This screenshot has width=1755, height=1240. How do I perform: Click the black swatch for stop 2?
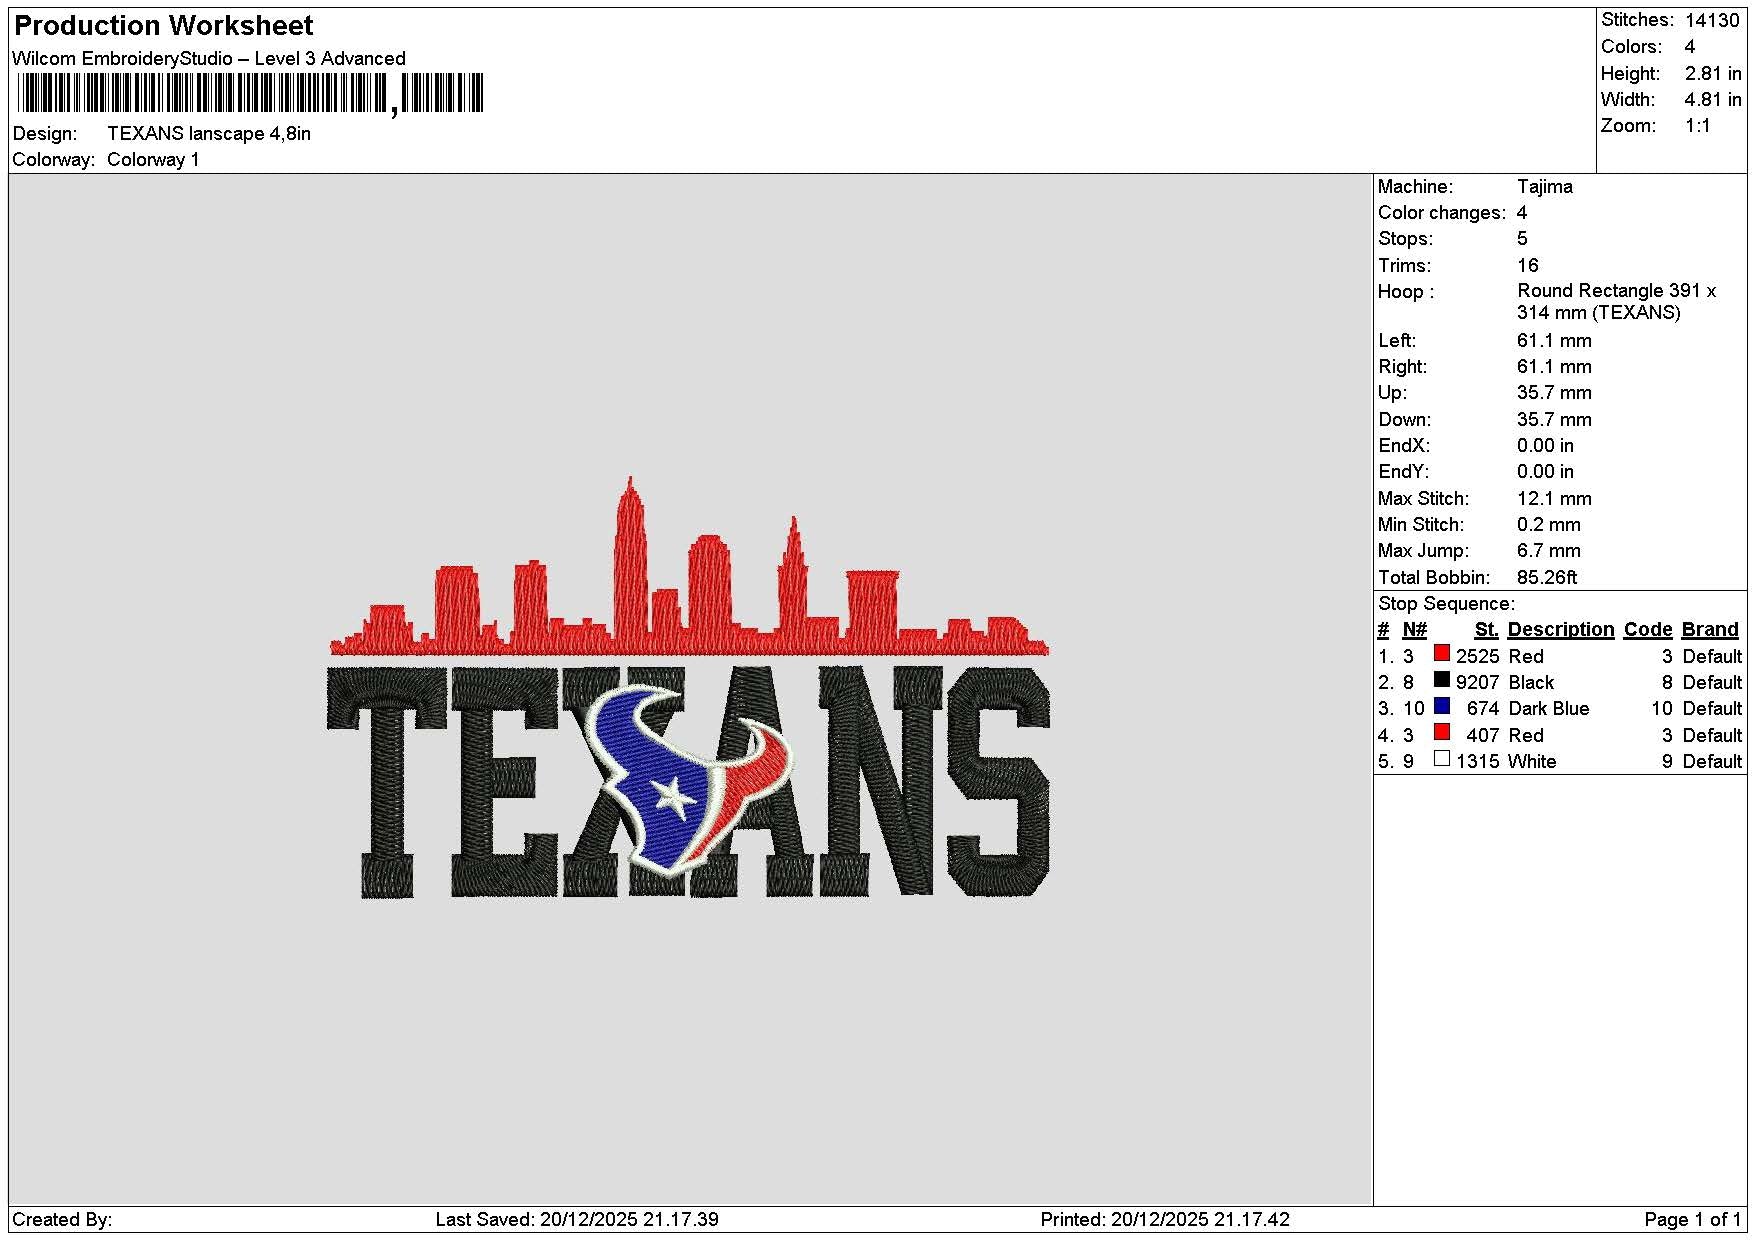point(1441,680)
